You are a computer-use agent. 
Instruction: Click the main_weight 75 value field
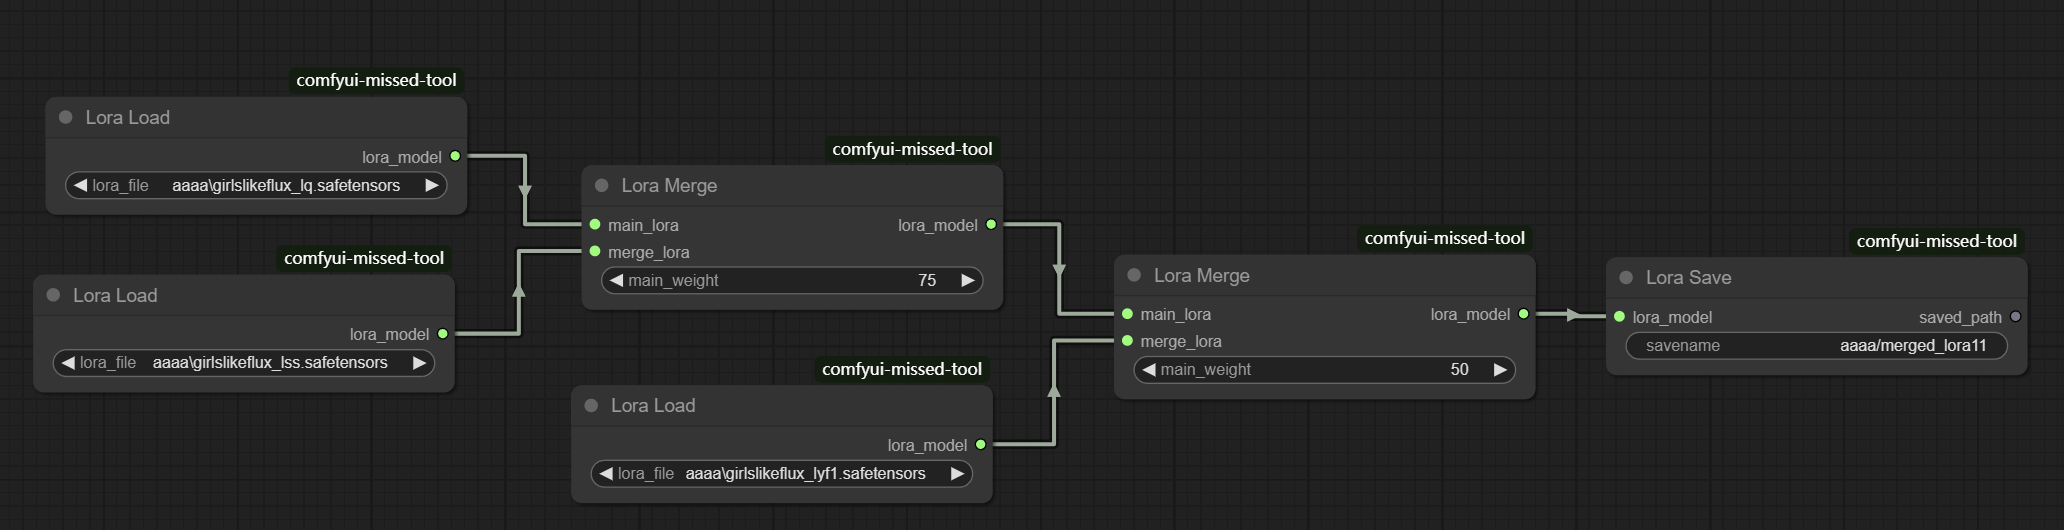point(792,280)
